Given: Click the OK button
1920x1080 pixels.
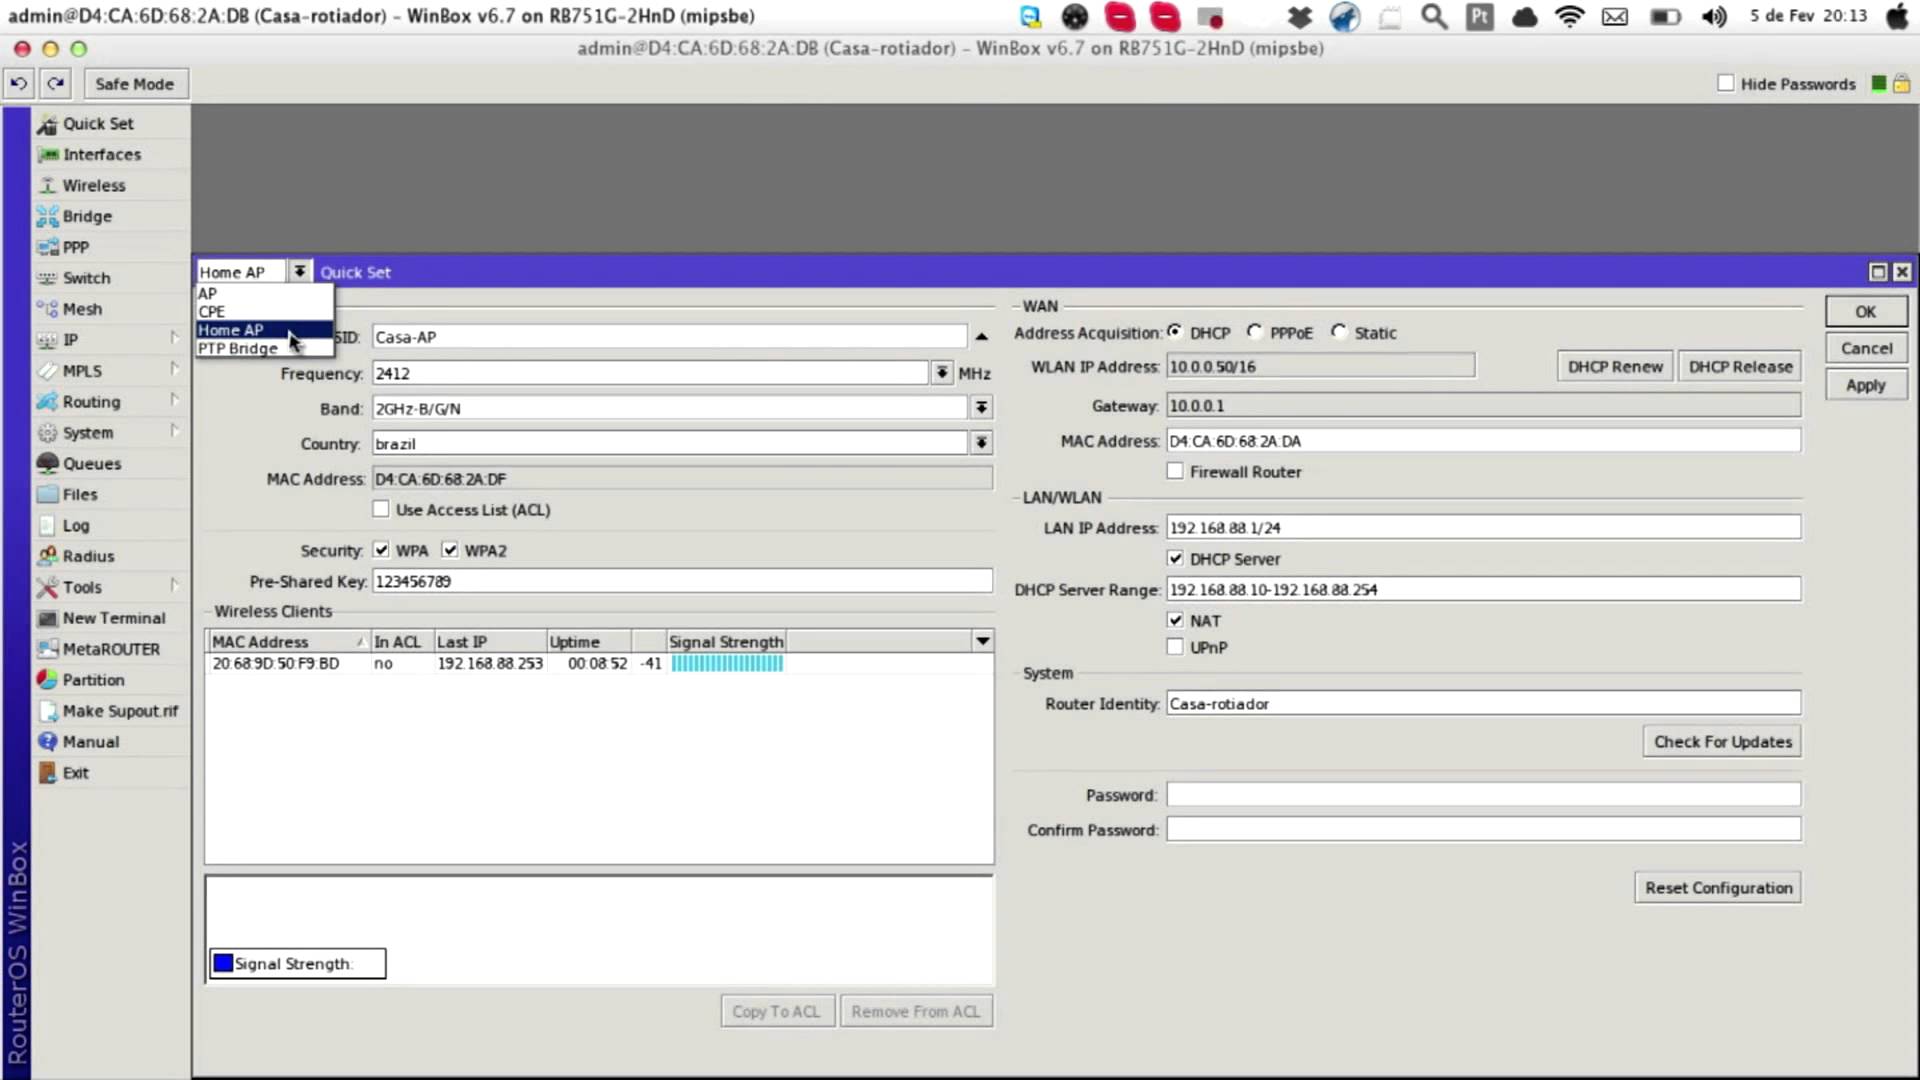Looking at the screenshot, I should 1865,312.
